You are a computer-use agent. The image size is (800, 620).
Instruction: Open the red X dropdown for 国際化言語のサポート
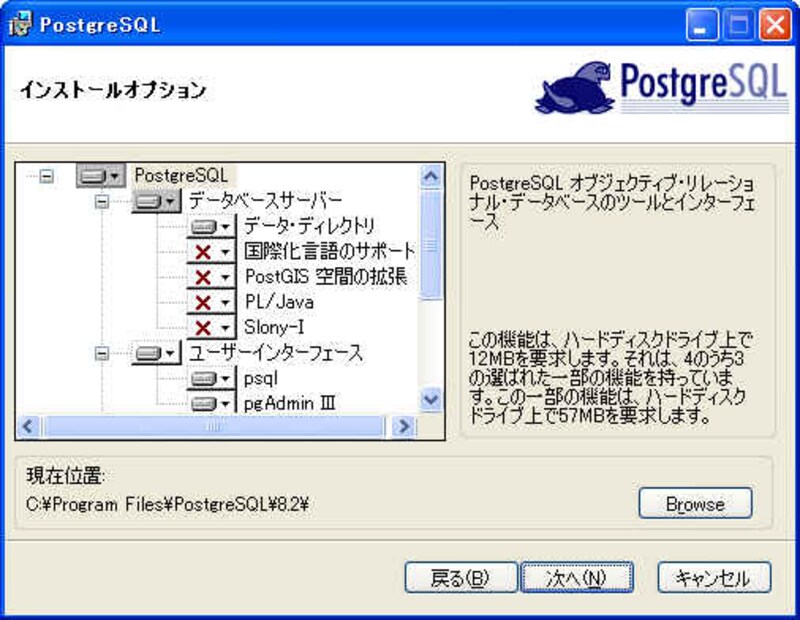click(x=211, y=251)
